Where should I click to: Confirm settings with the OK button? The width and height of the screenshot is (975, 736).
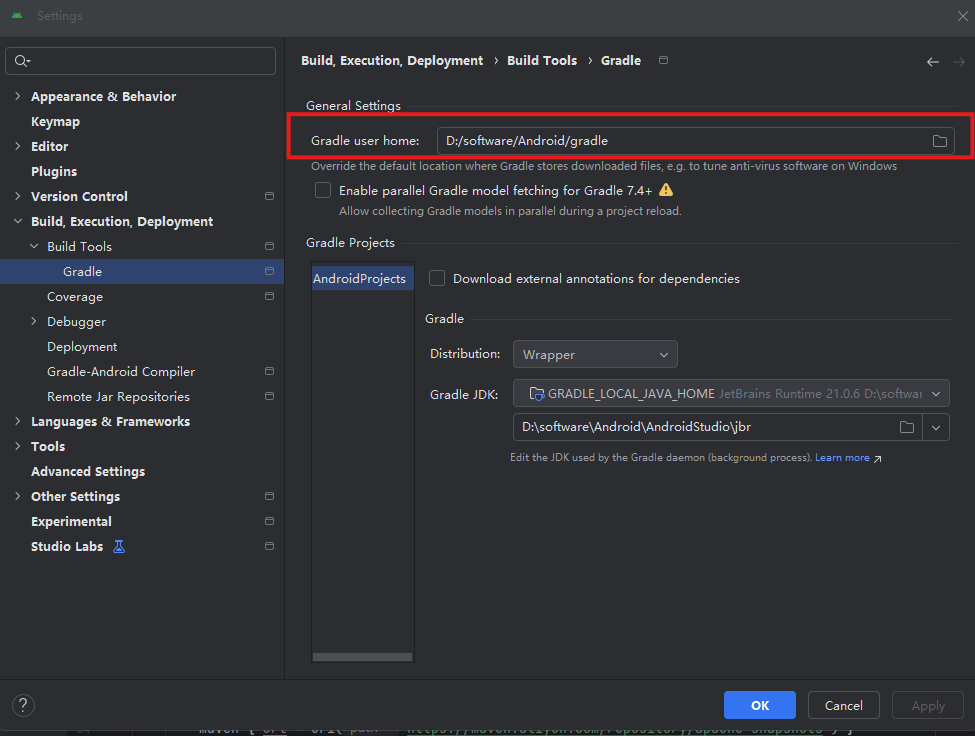tap(760, 705)
